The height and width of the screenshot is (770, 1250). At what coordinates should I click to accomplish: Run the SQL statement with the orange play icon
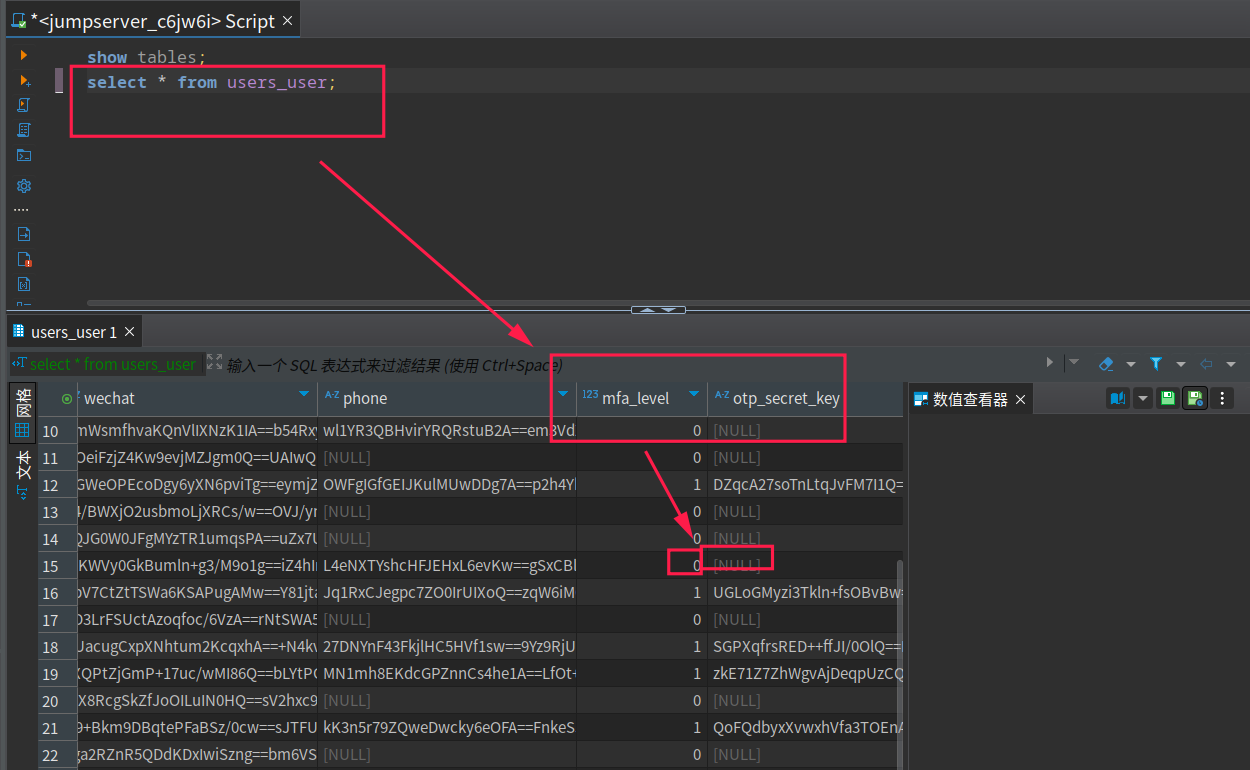coord(24,55)
